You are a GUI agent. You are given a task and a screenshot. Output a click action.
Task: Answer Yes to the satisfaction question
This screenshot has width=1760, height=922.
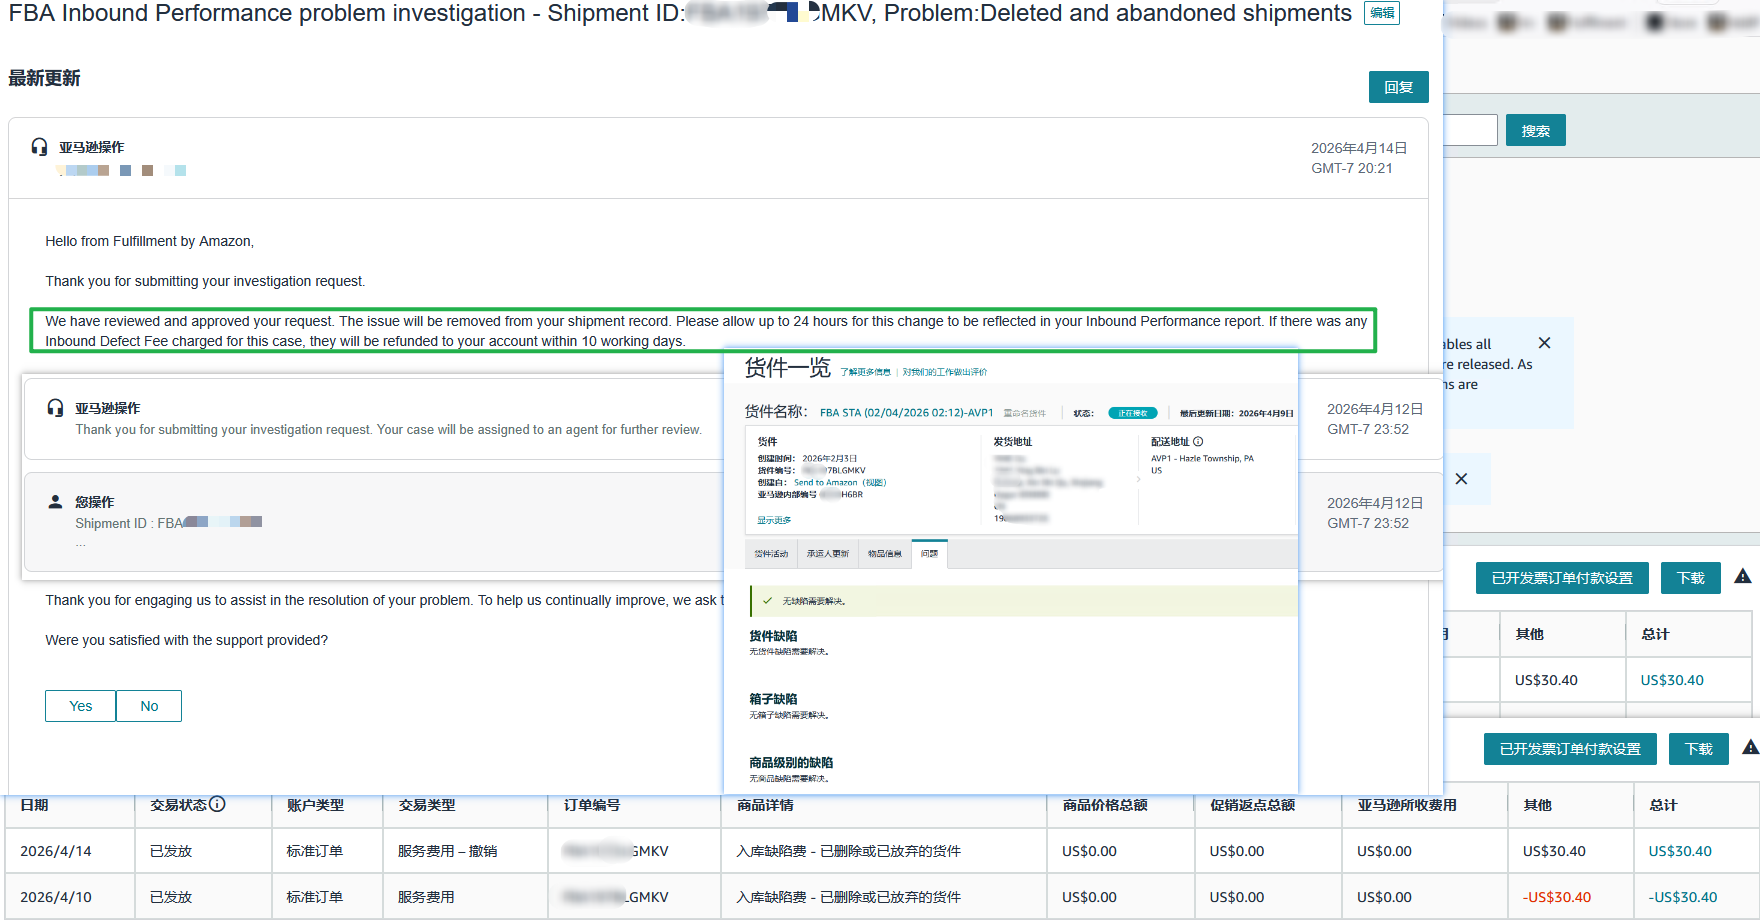tap(80, 706)
